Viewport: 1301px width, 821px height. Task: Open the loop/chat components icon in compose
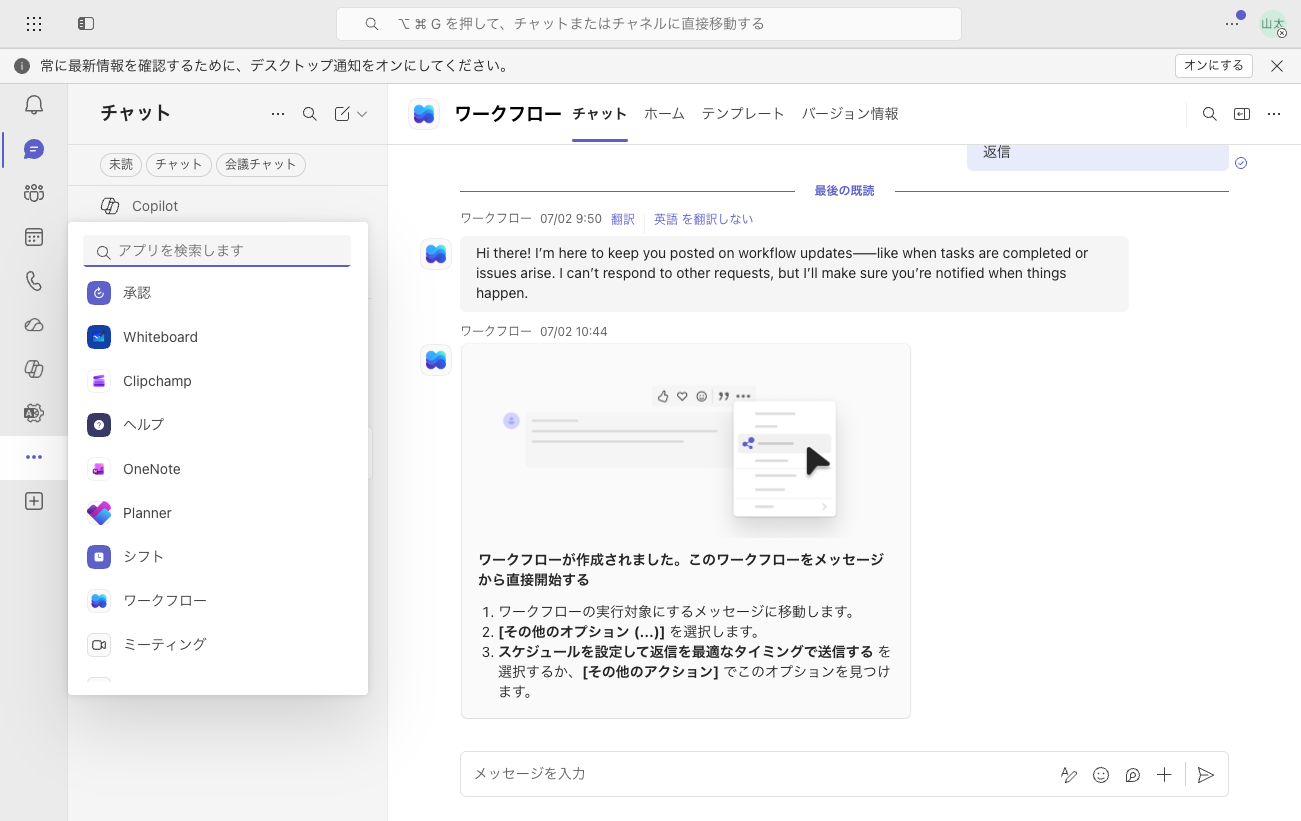coord(1133,774)
